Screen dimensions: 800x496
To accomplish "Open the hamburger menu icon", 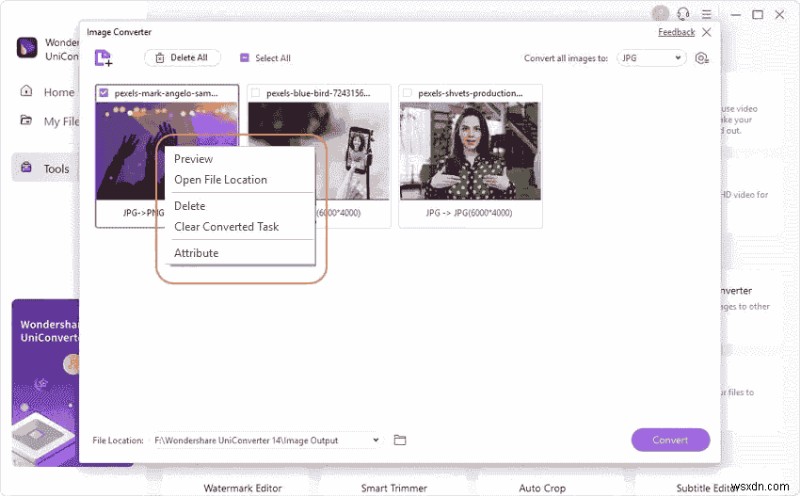I will (706, 14).
